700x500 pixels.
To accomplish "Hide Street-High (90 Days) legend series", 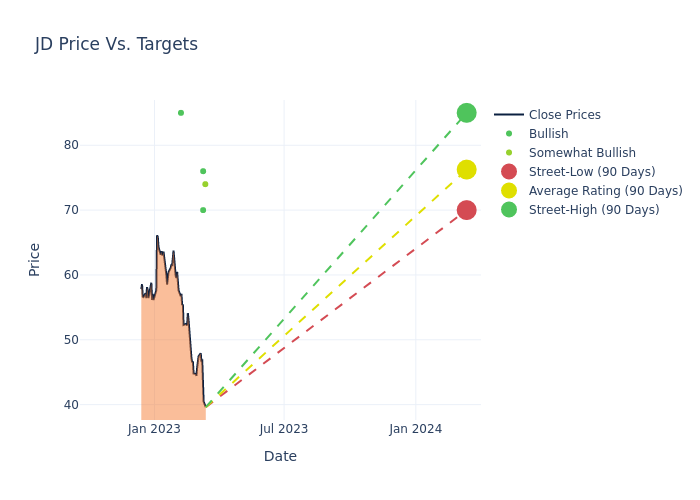I will tap(594, 210).
